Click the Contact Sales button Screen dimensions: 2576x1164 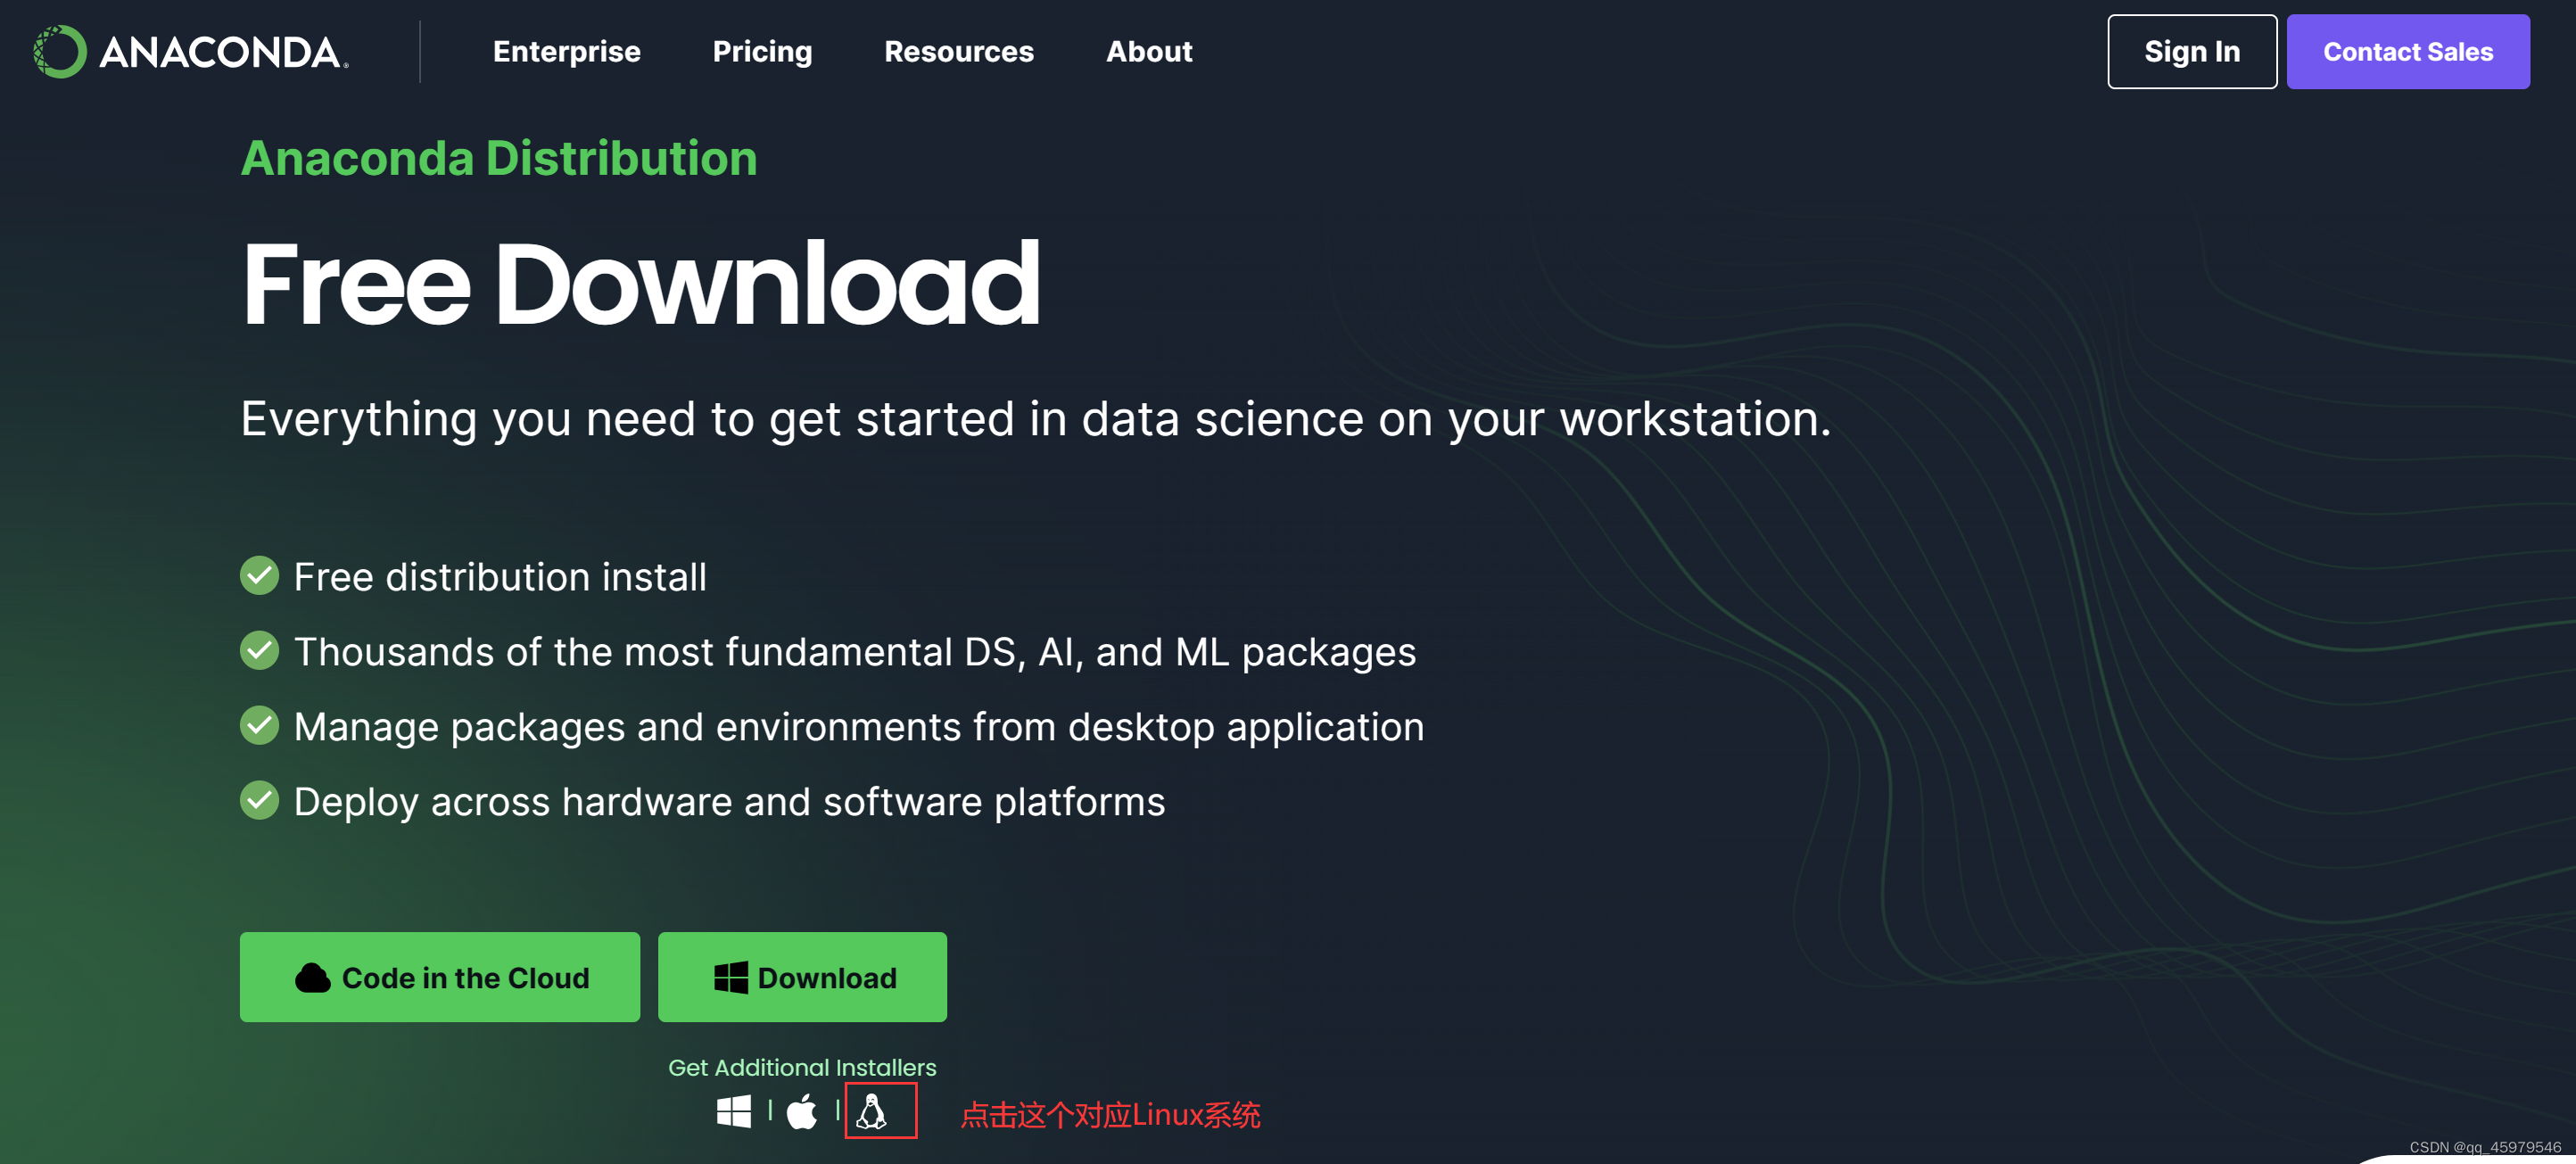tap(2407, 51)
